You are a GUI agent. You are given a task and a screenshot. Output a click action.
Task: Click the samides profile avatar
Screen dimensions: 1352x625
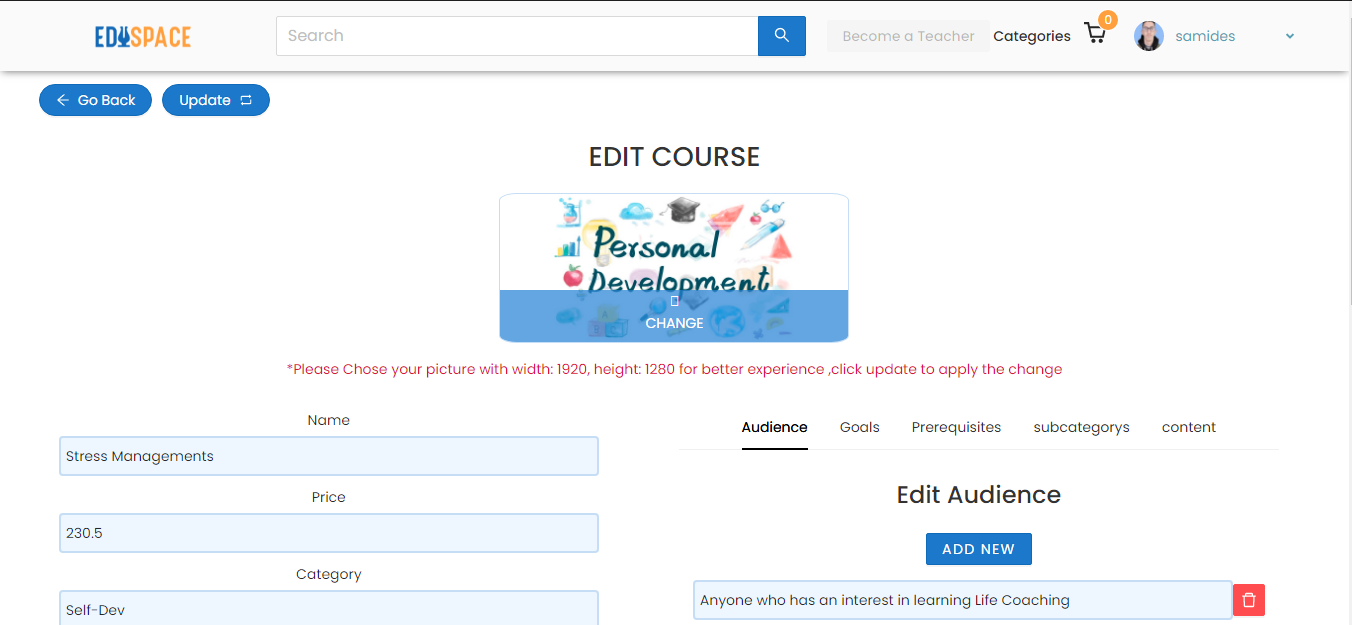[1149, 36]
